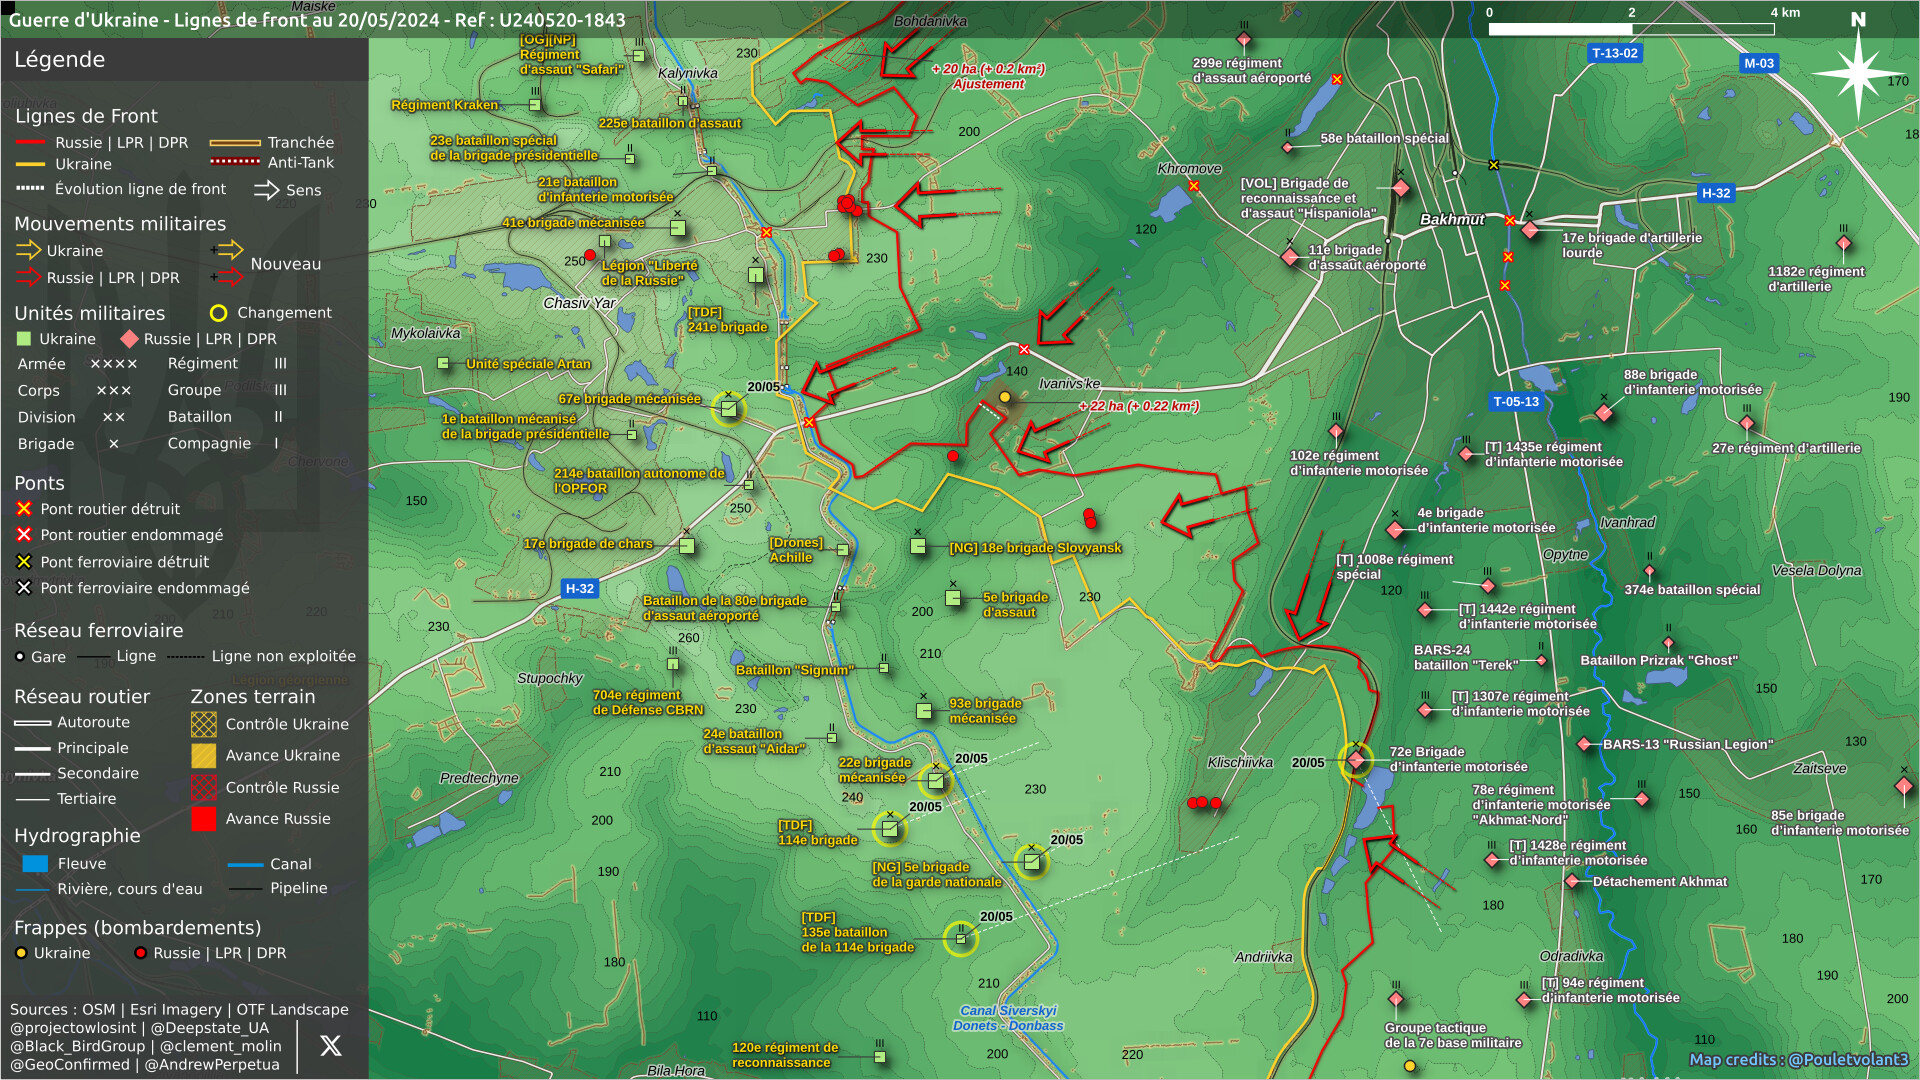
Task: Click the X (Twitter) logo icon
Action: tap(330, 1046)
